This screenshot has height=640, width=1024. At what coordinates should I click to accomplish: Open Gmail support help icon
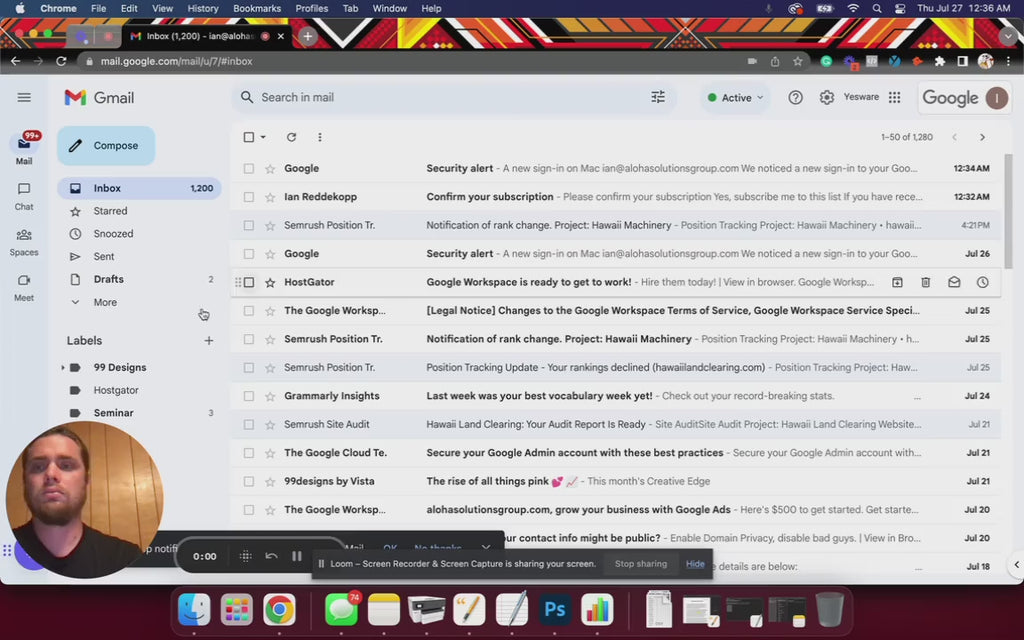pos(795,97)
